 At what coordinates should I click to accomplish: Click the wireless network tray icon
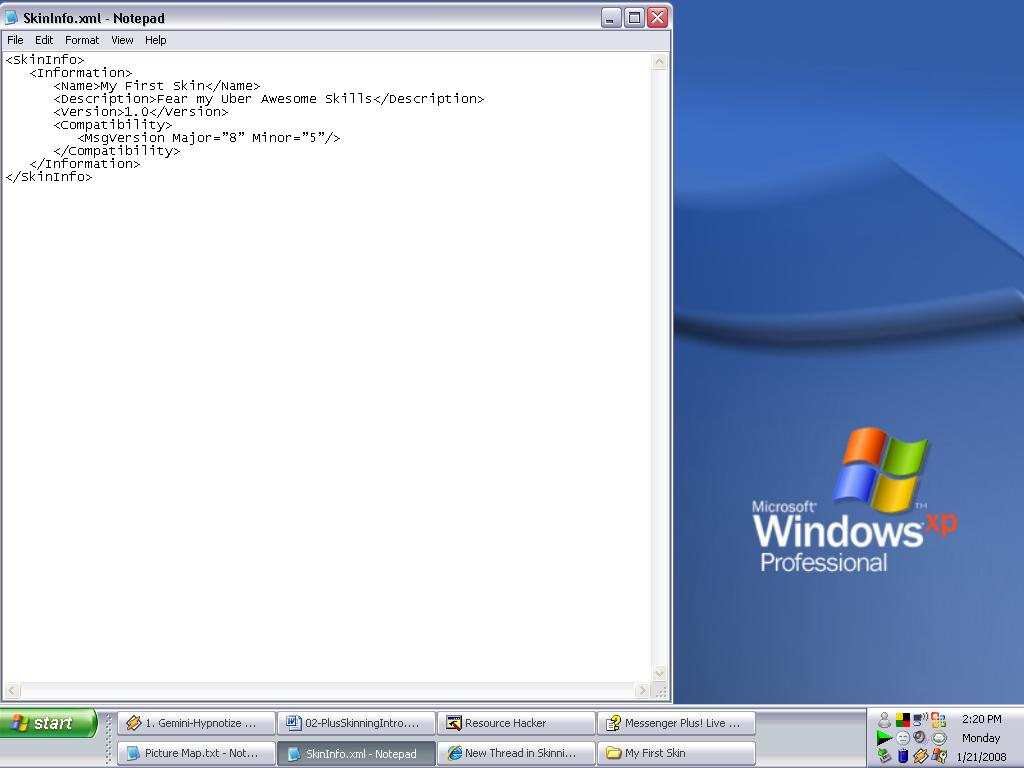(x=920, y=720)
